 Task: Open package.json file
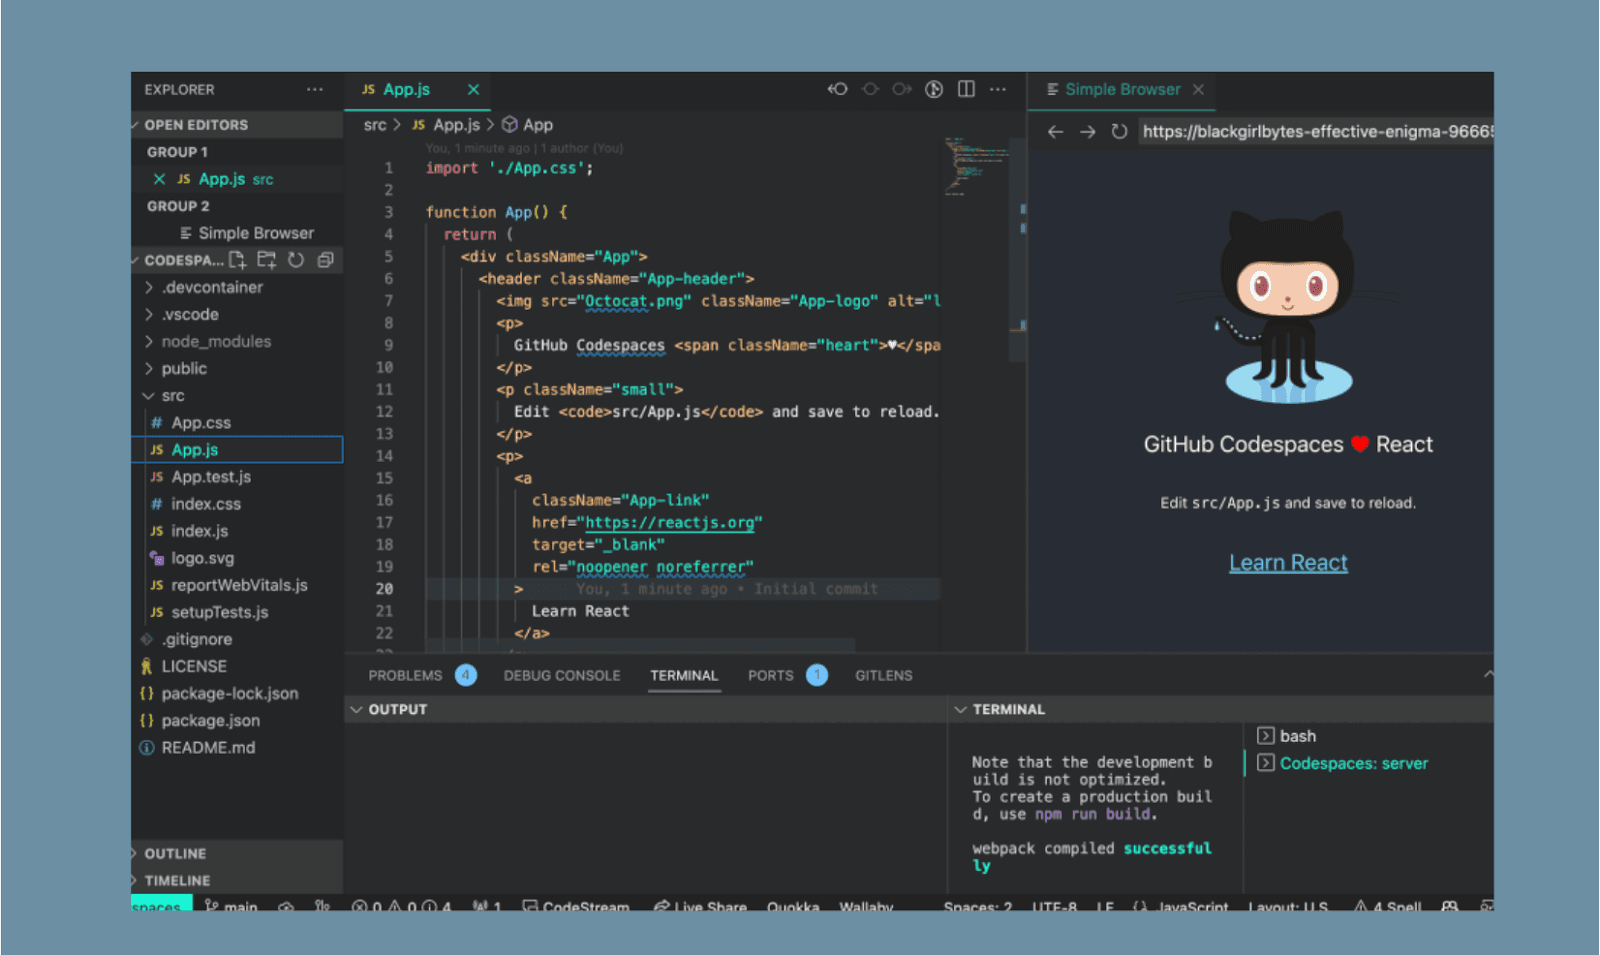tap(210, 719)
